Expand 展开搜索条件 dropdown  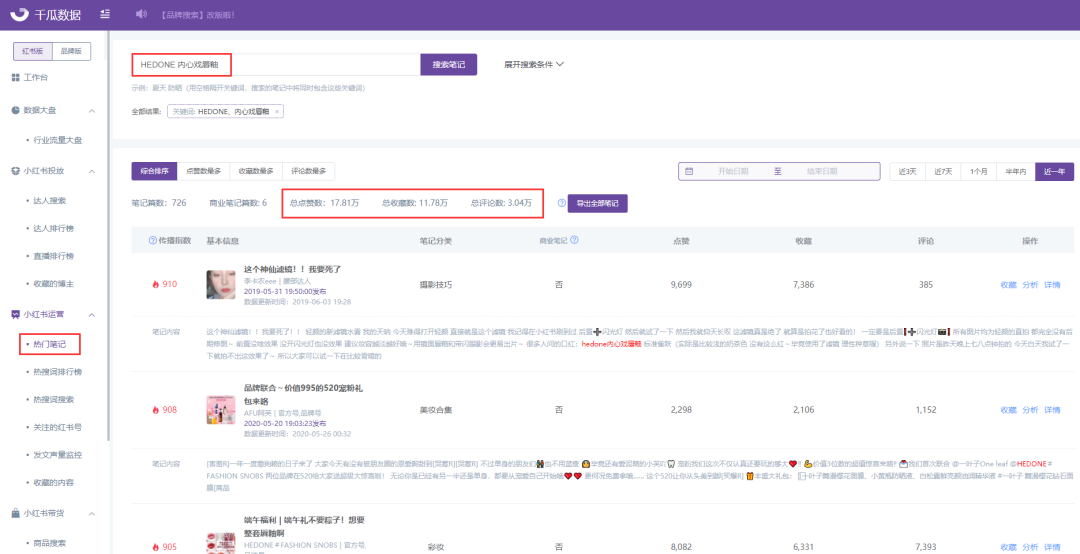534,65
